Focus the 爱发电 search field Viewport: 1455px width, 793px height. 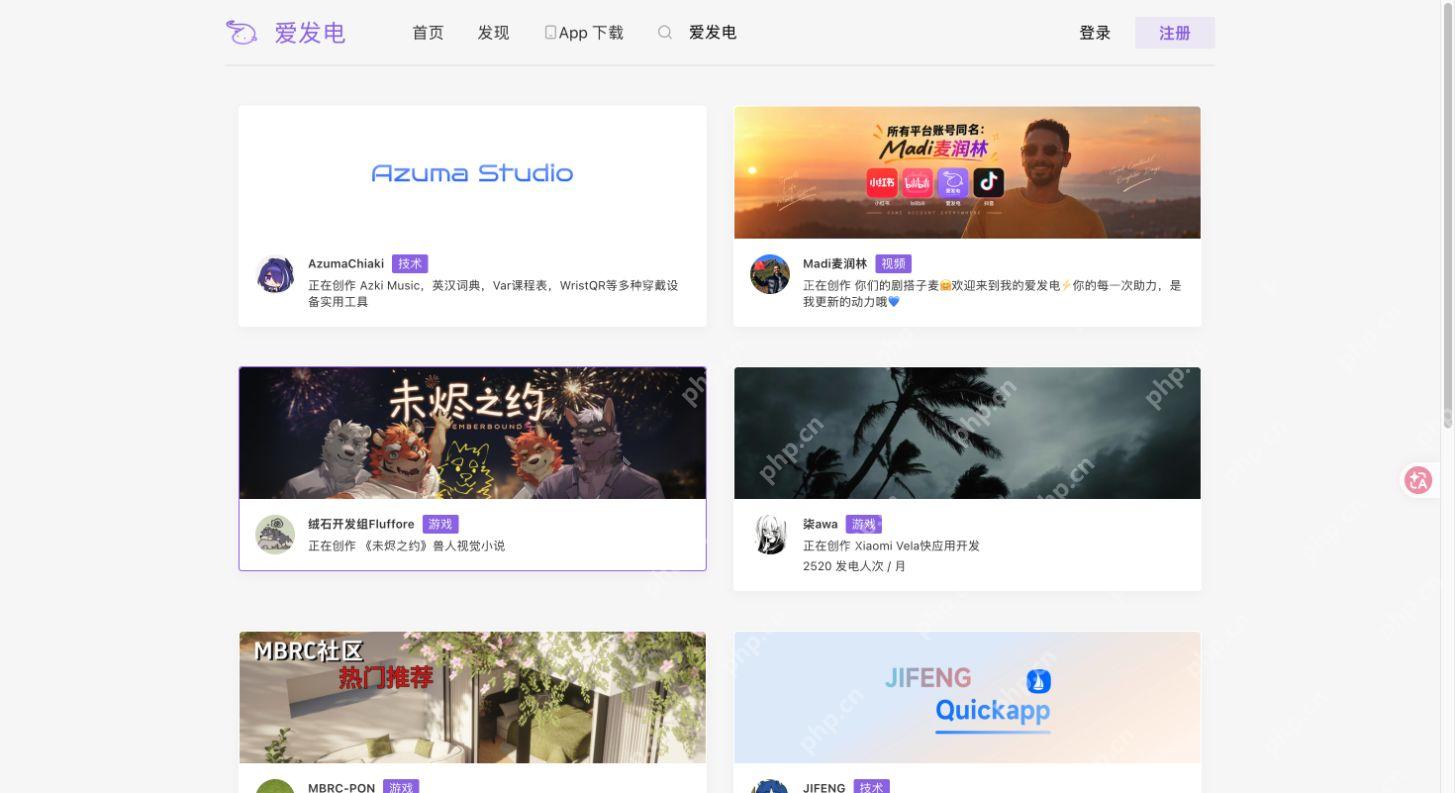[x=713, y=33]
